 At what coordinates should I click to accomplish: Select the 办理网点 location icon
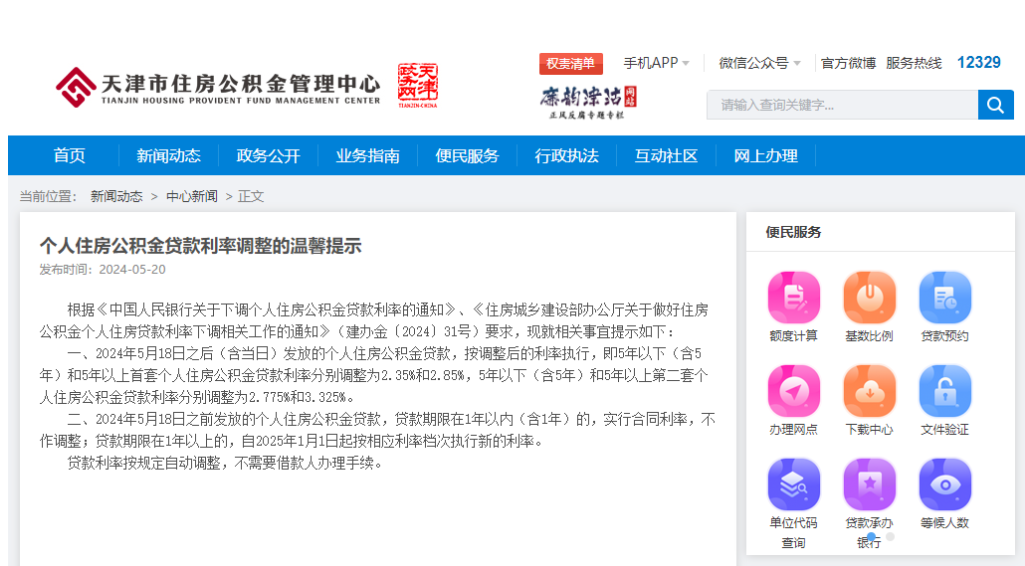coord(794,391)
